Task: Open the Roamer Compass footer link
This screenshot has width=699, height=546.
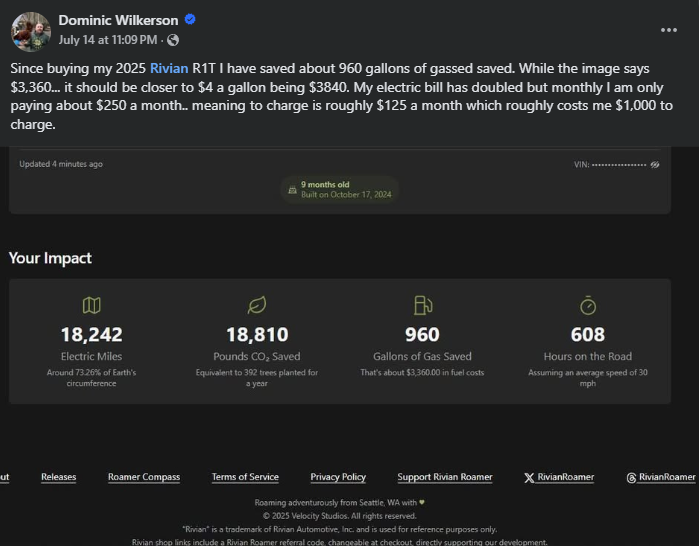Action: [x=144, y=477]
